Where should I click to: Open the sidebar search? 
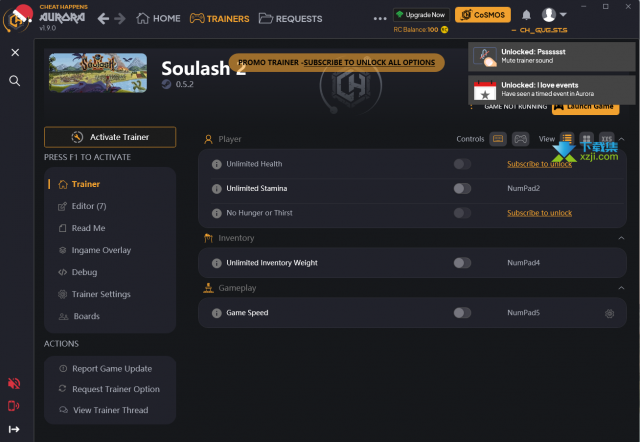pyautogui.click(x=15, y=81)
